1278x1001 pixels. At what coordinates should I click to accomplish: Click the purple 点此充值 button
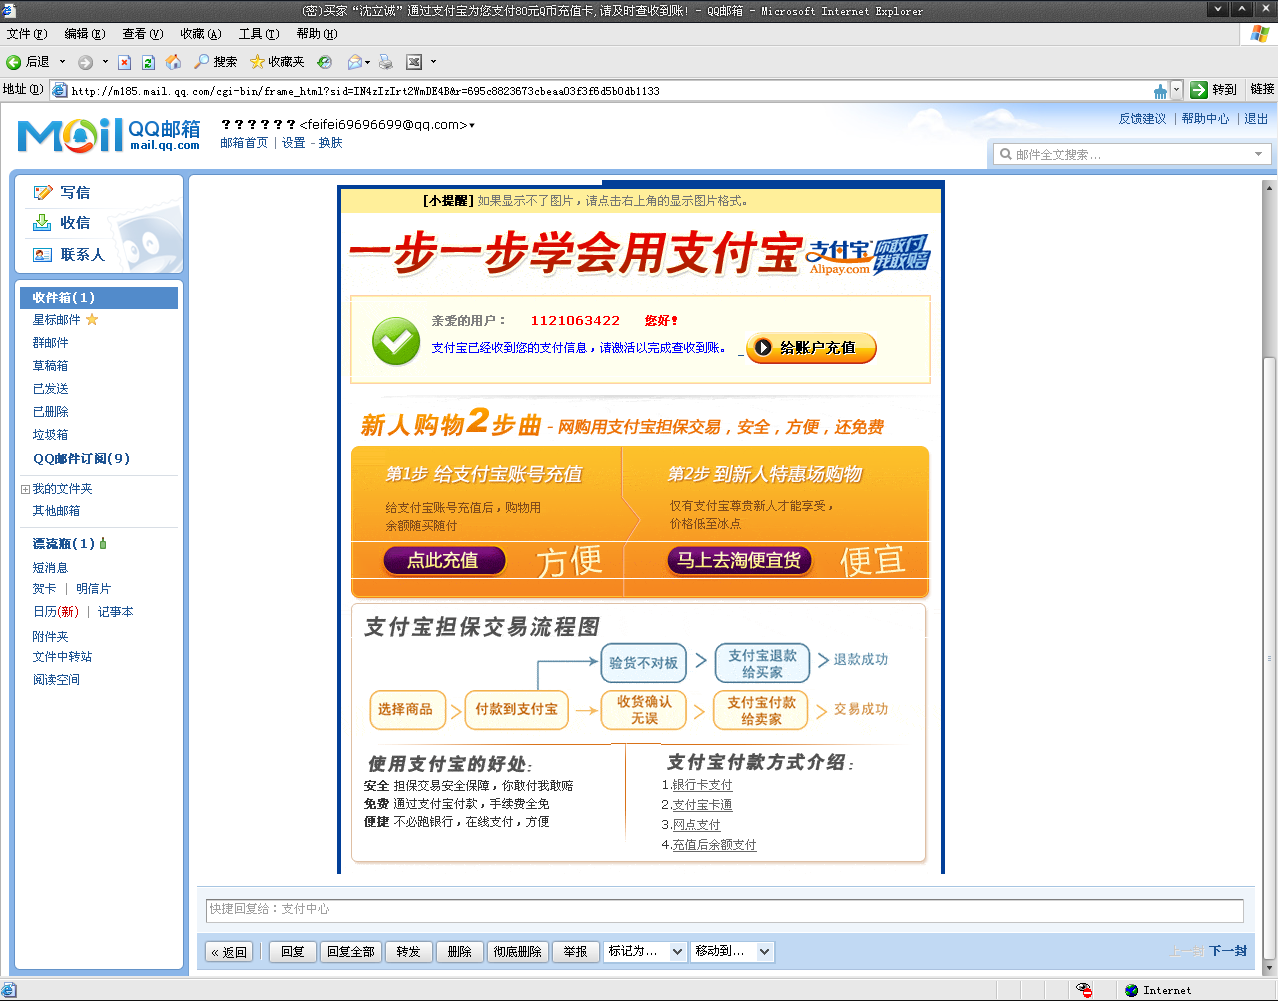444,561
